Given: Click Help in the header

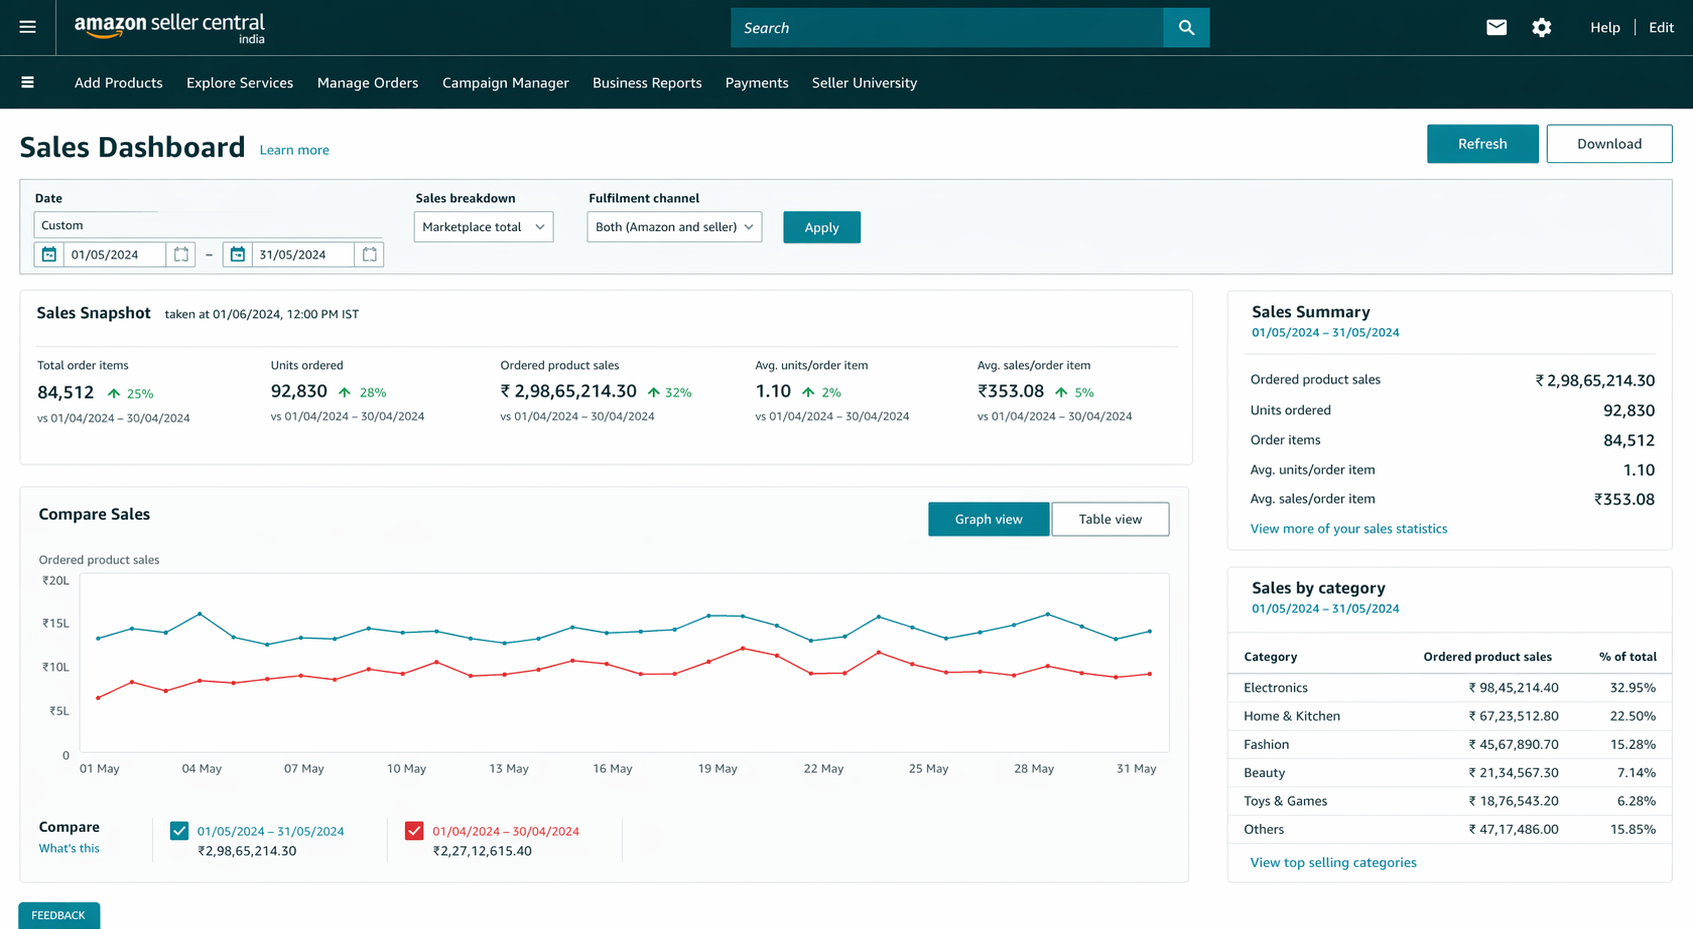Looking at the screenshot, I should (x=1605, y=28).
